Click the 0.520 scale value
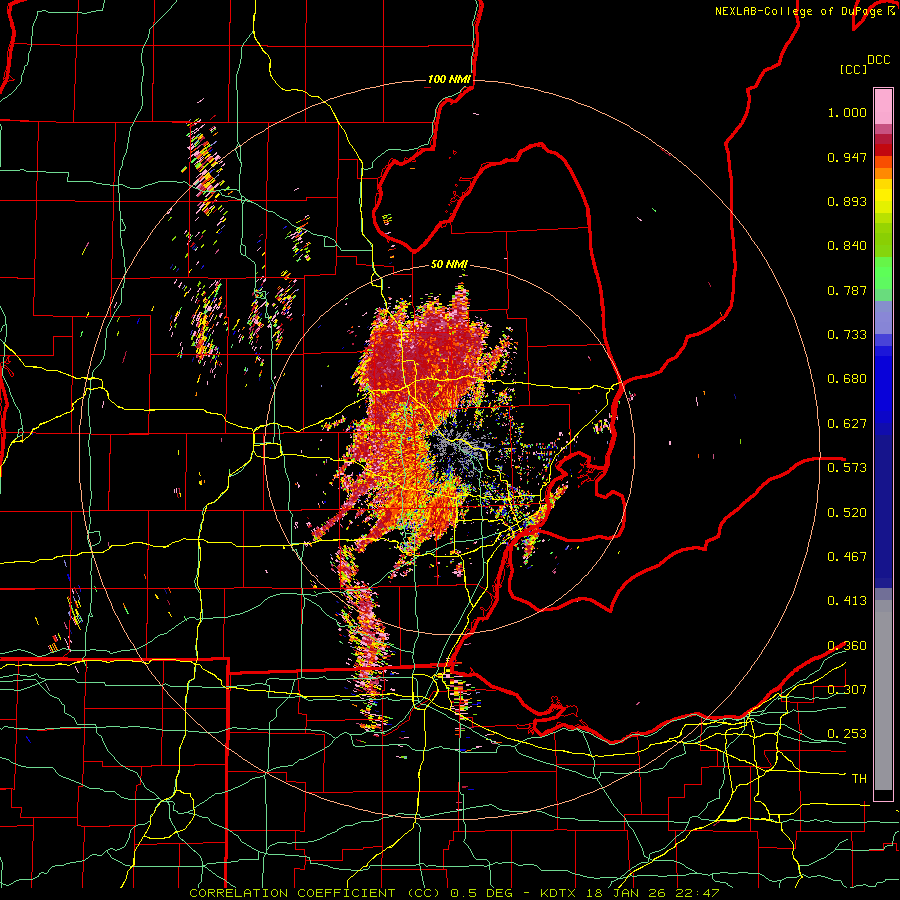Viewport: 900px width, 900px height. [x=847, y=513]
